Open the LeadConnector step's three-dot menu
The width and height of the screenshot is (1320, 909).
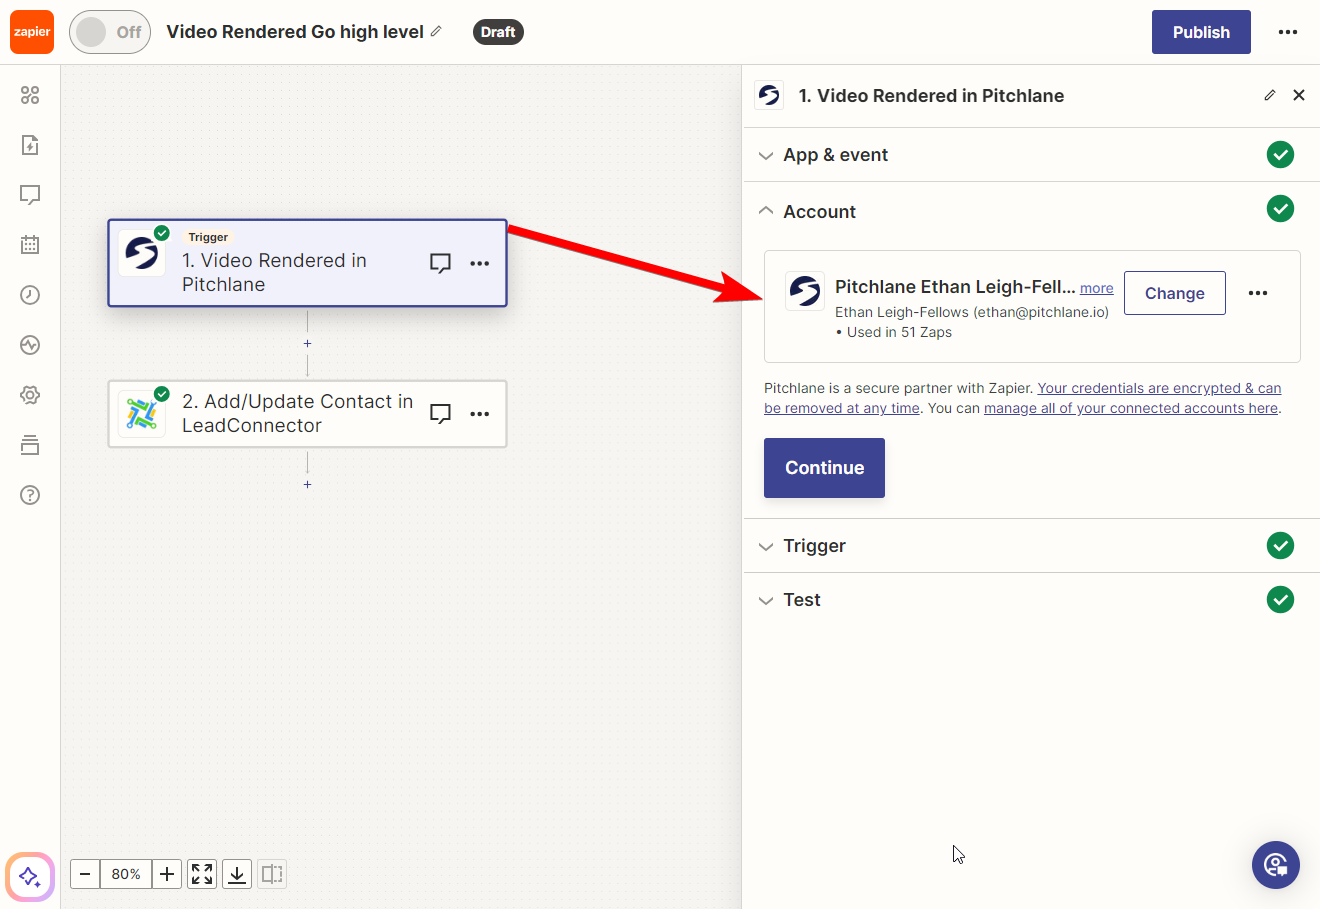[x=480, y=414]
